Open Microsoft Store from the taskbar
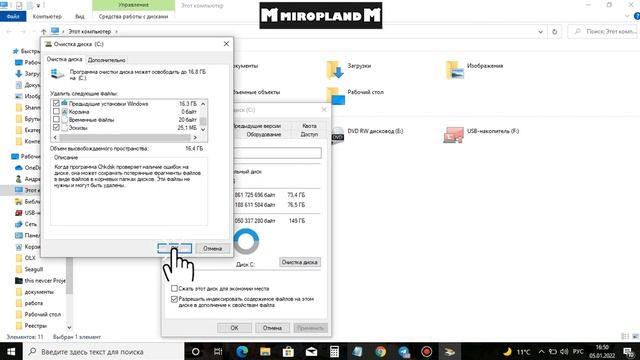640x360 pixels. [x=288, y=351]
